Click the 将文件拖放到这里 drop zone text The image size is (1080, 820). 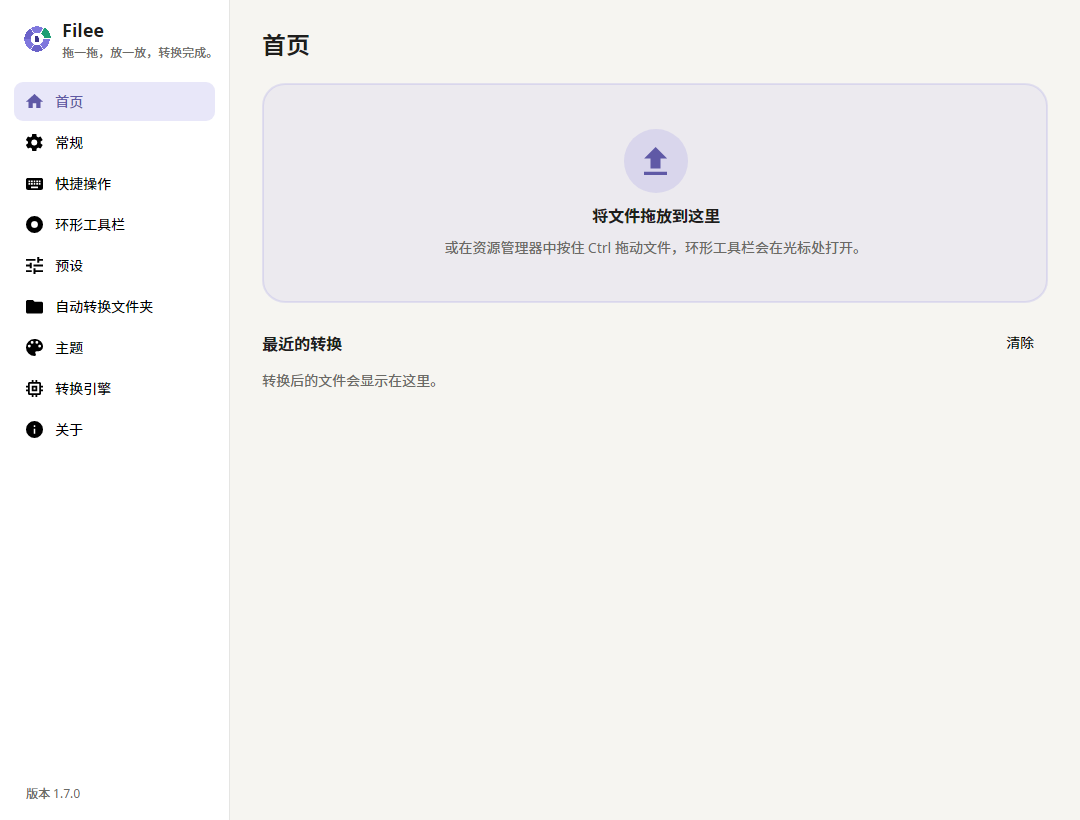click(656, 216)
